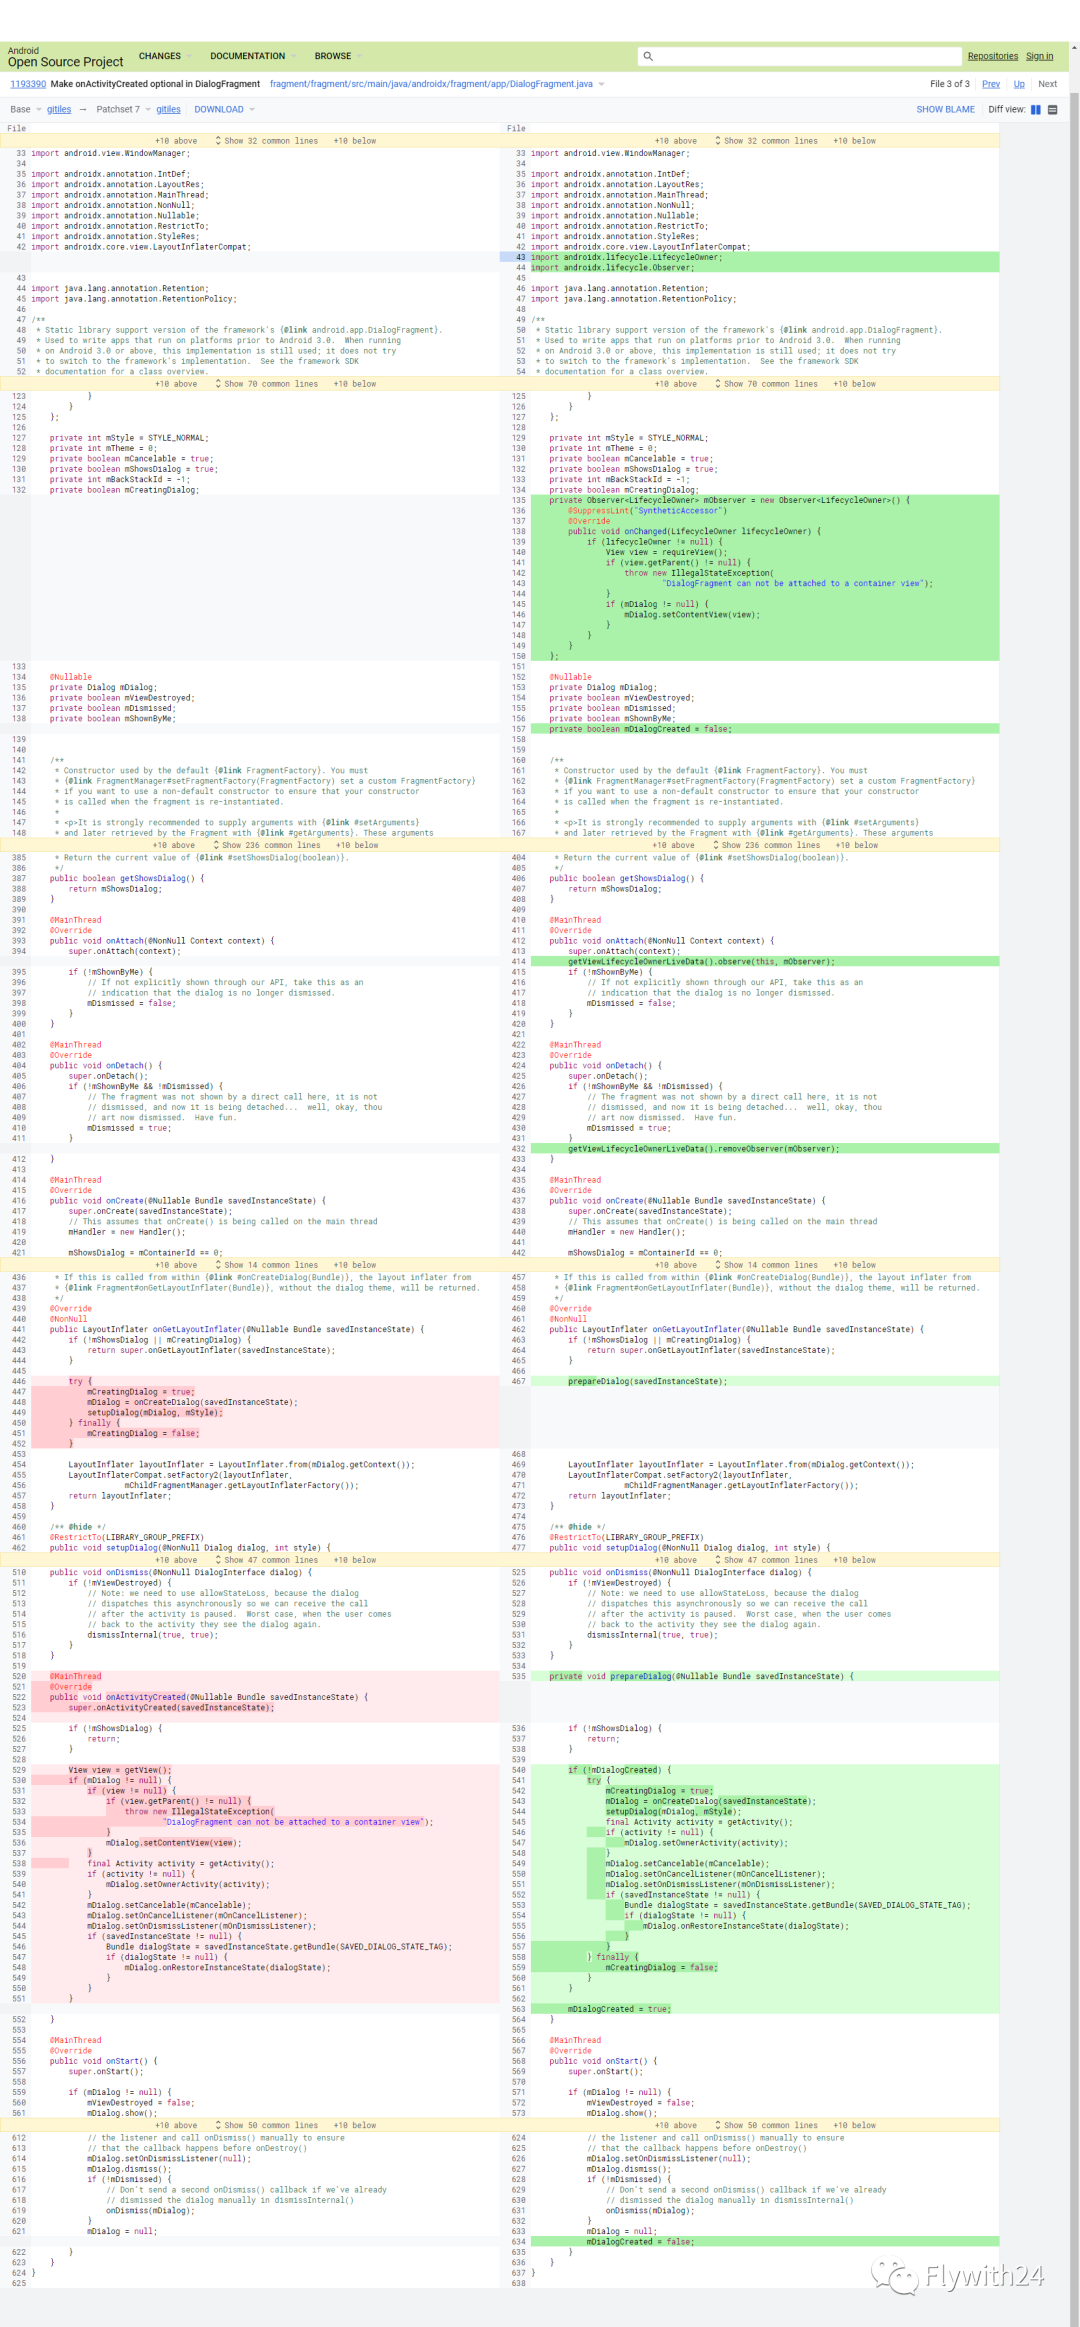Expand +10 below beside right Show 70 lines
Viewport: 1080px width, 2327px height.
(x=855, y=384)
